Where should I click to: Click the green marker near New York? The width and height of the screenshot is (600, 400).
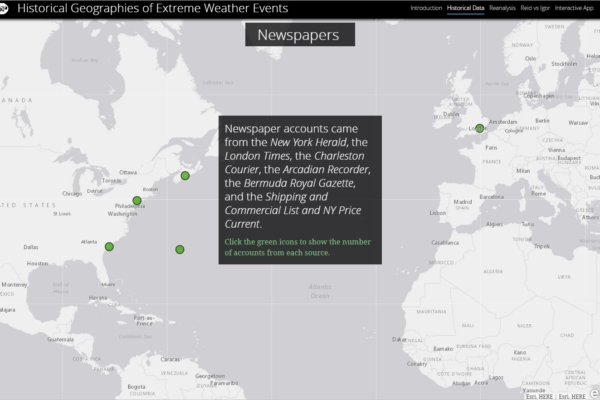[x=137, y=200]
